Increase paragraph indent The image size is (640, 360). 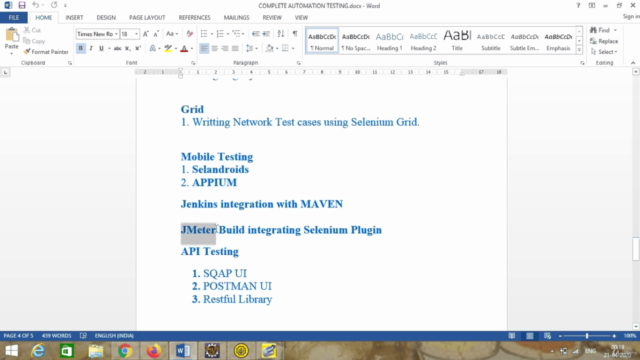(x=266, y=34)
